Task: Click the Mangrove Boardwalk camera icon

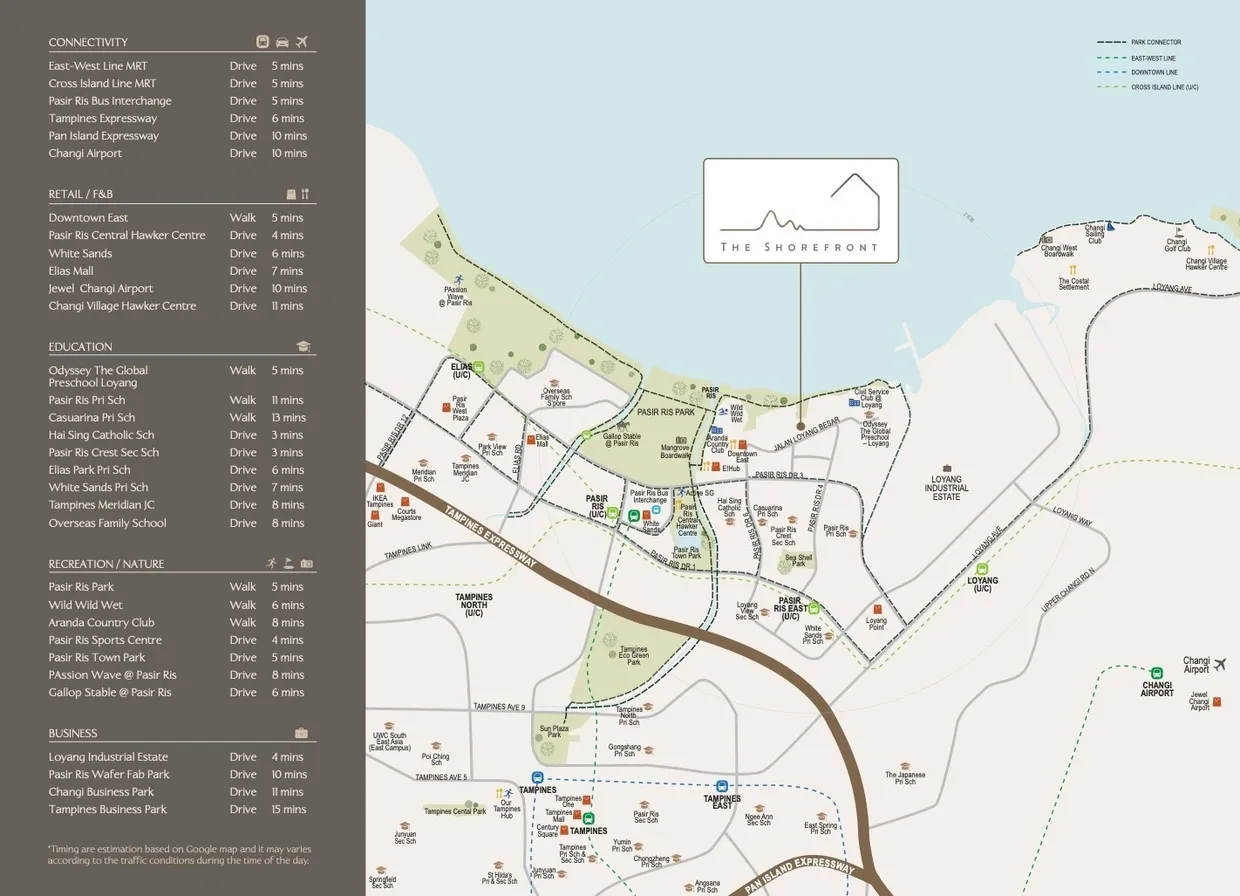Action: click(681, 440)
